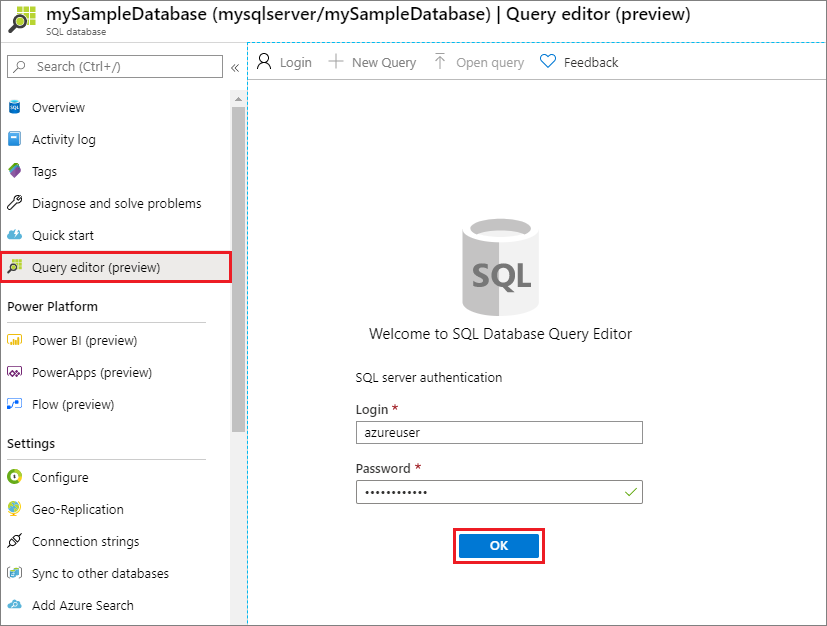Open the Geo-Replication globe icon
This screenshot has width=827, height=626.
[x=18, y=509]
